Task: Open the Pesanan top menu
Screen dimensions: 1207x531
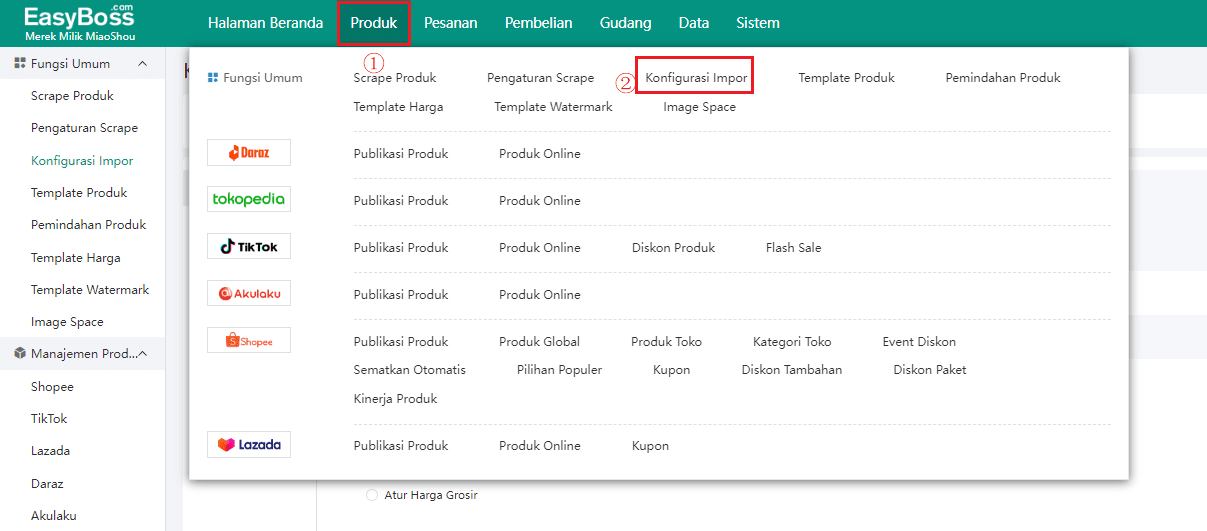Action: coord(450,23)
